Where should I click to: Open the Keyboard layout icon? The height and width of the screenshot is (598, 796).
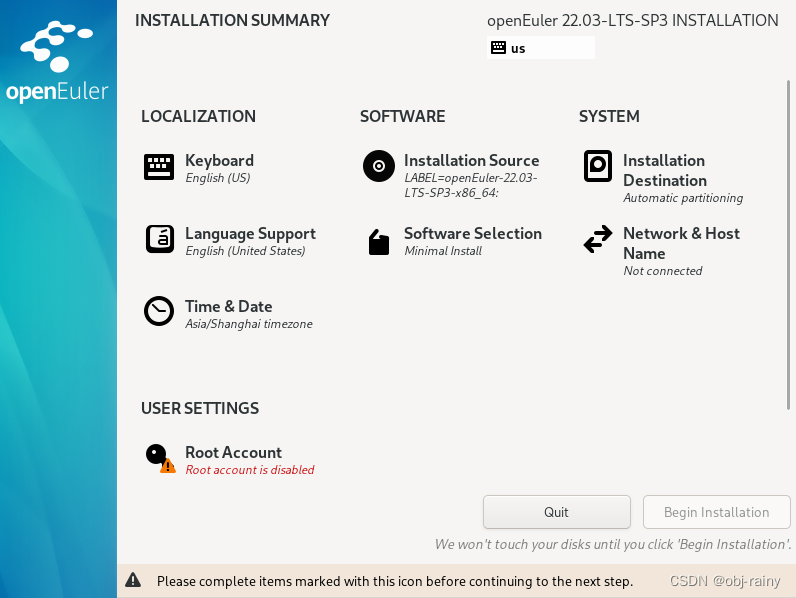click(159, 167)
